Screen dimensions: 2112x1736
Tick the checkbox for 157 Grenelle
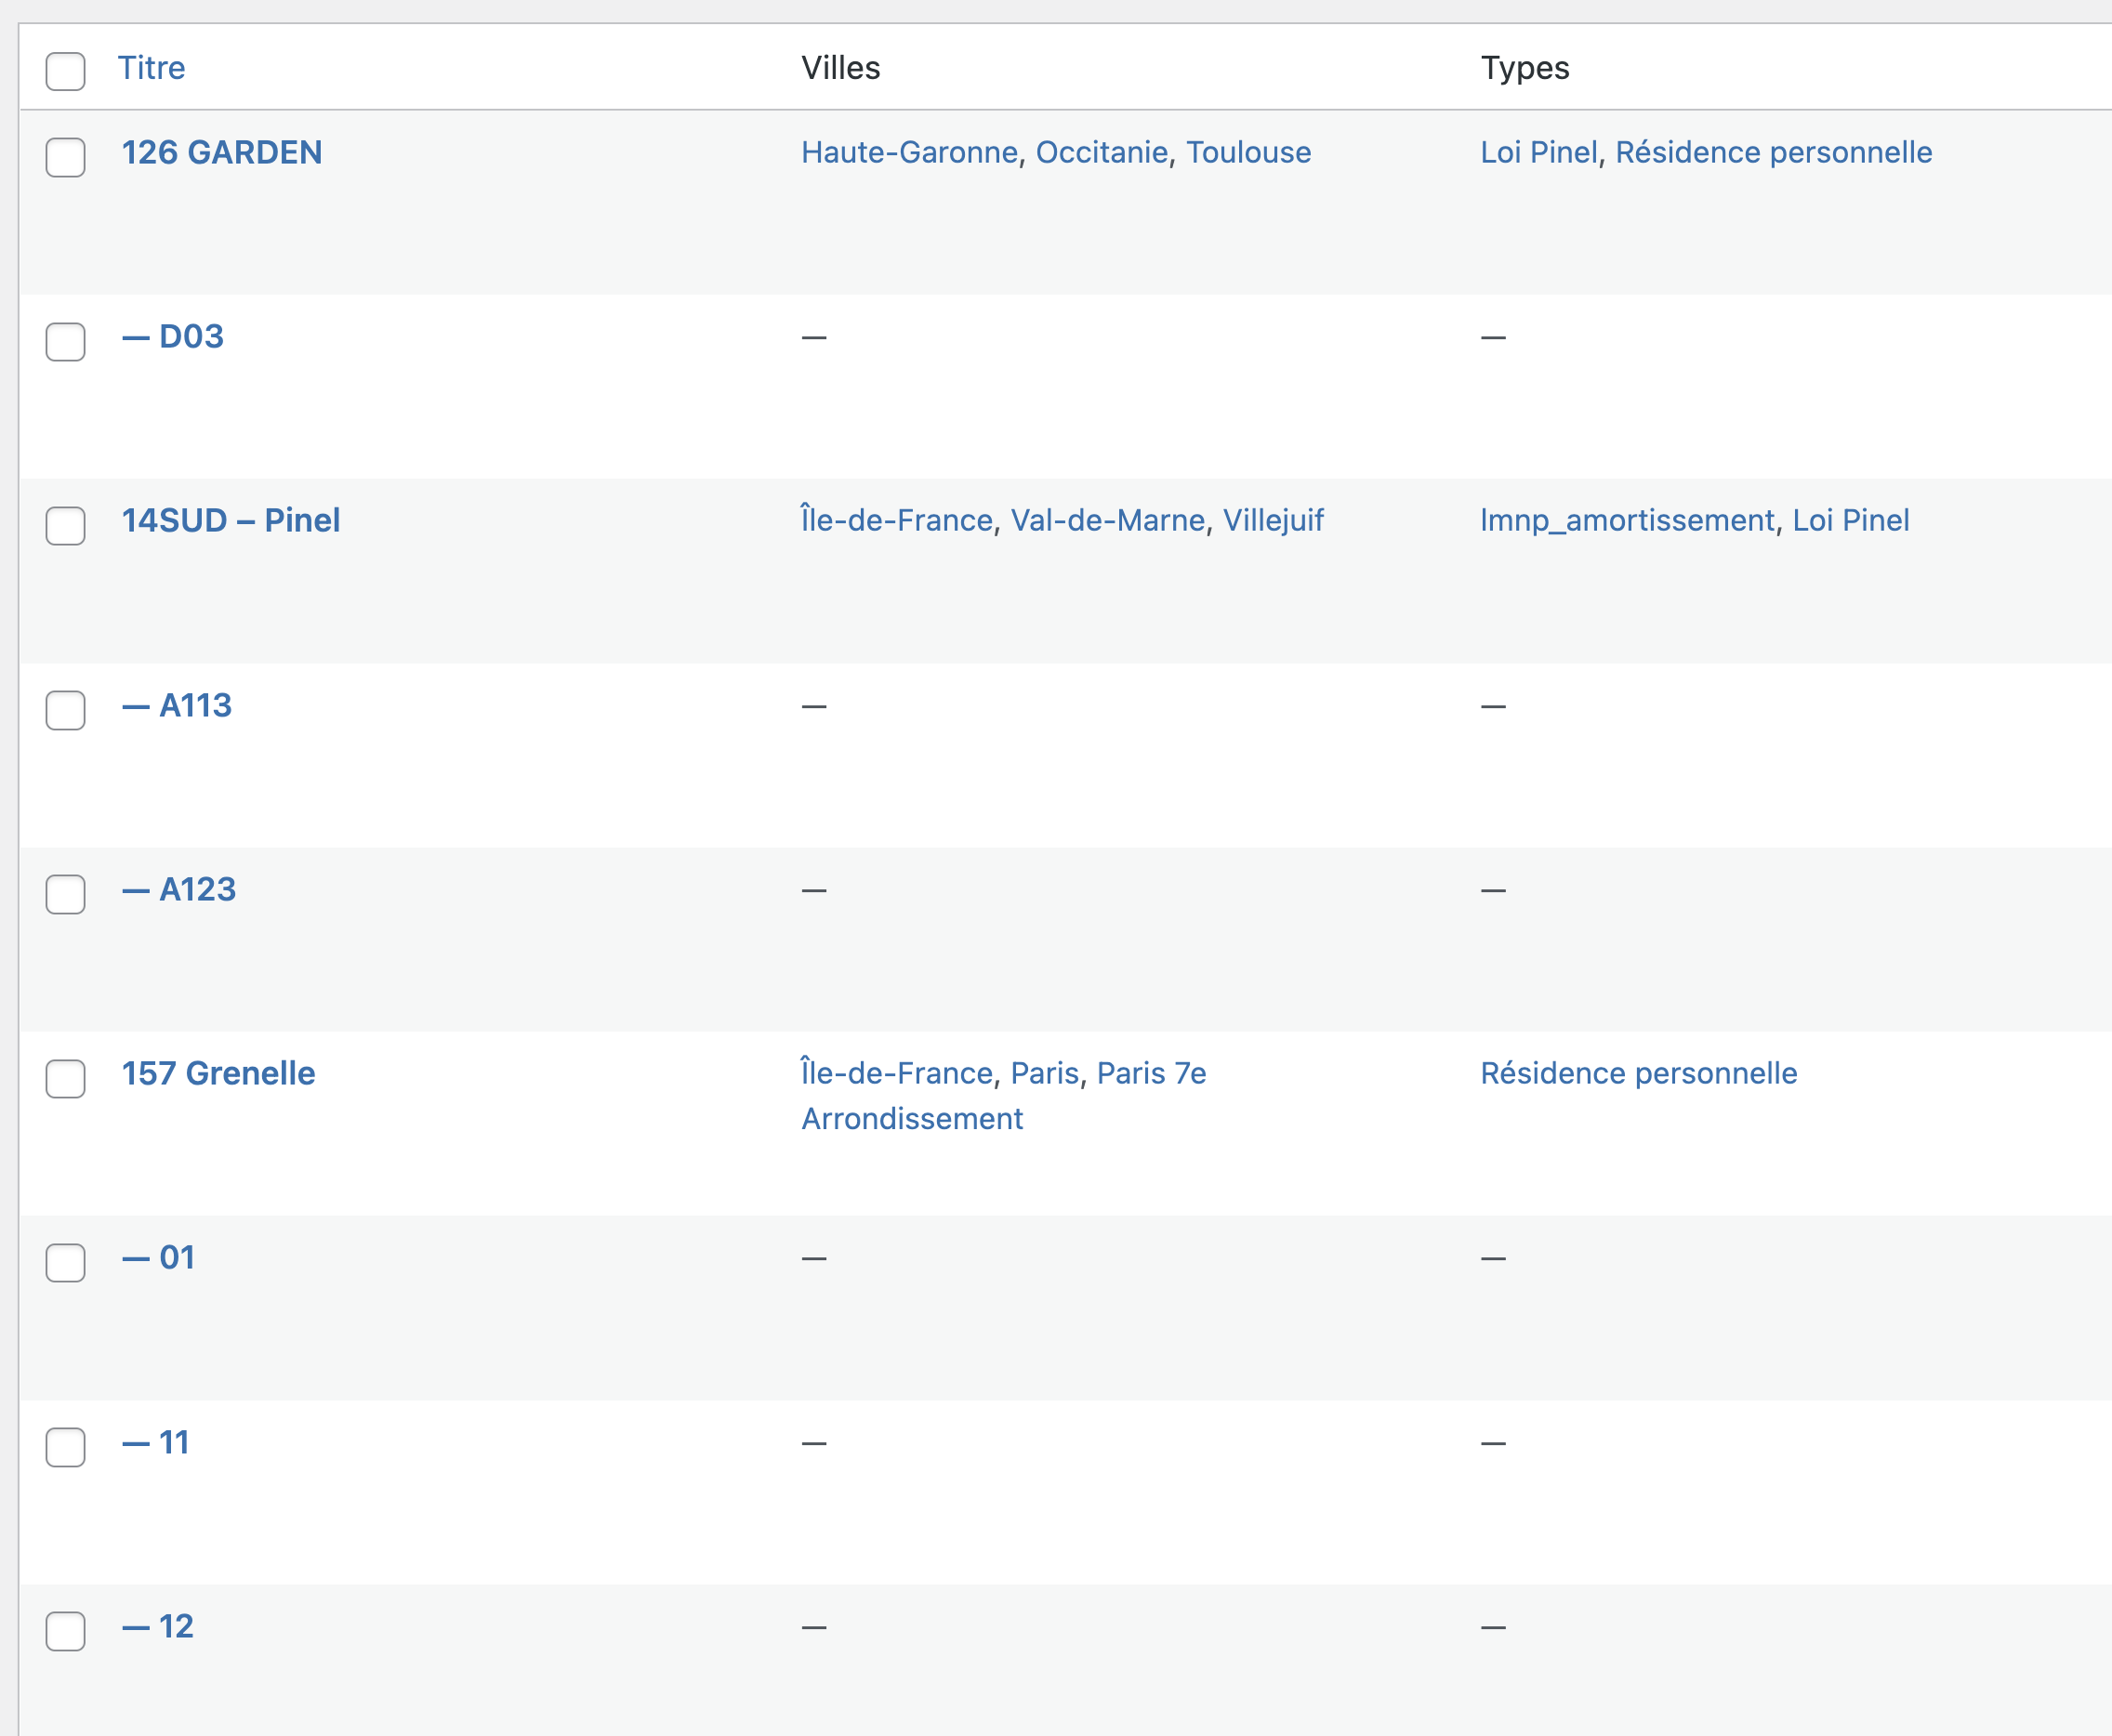click(65, 1078)
